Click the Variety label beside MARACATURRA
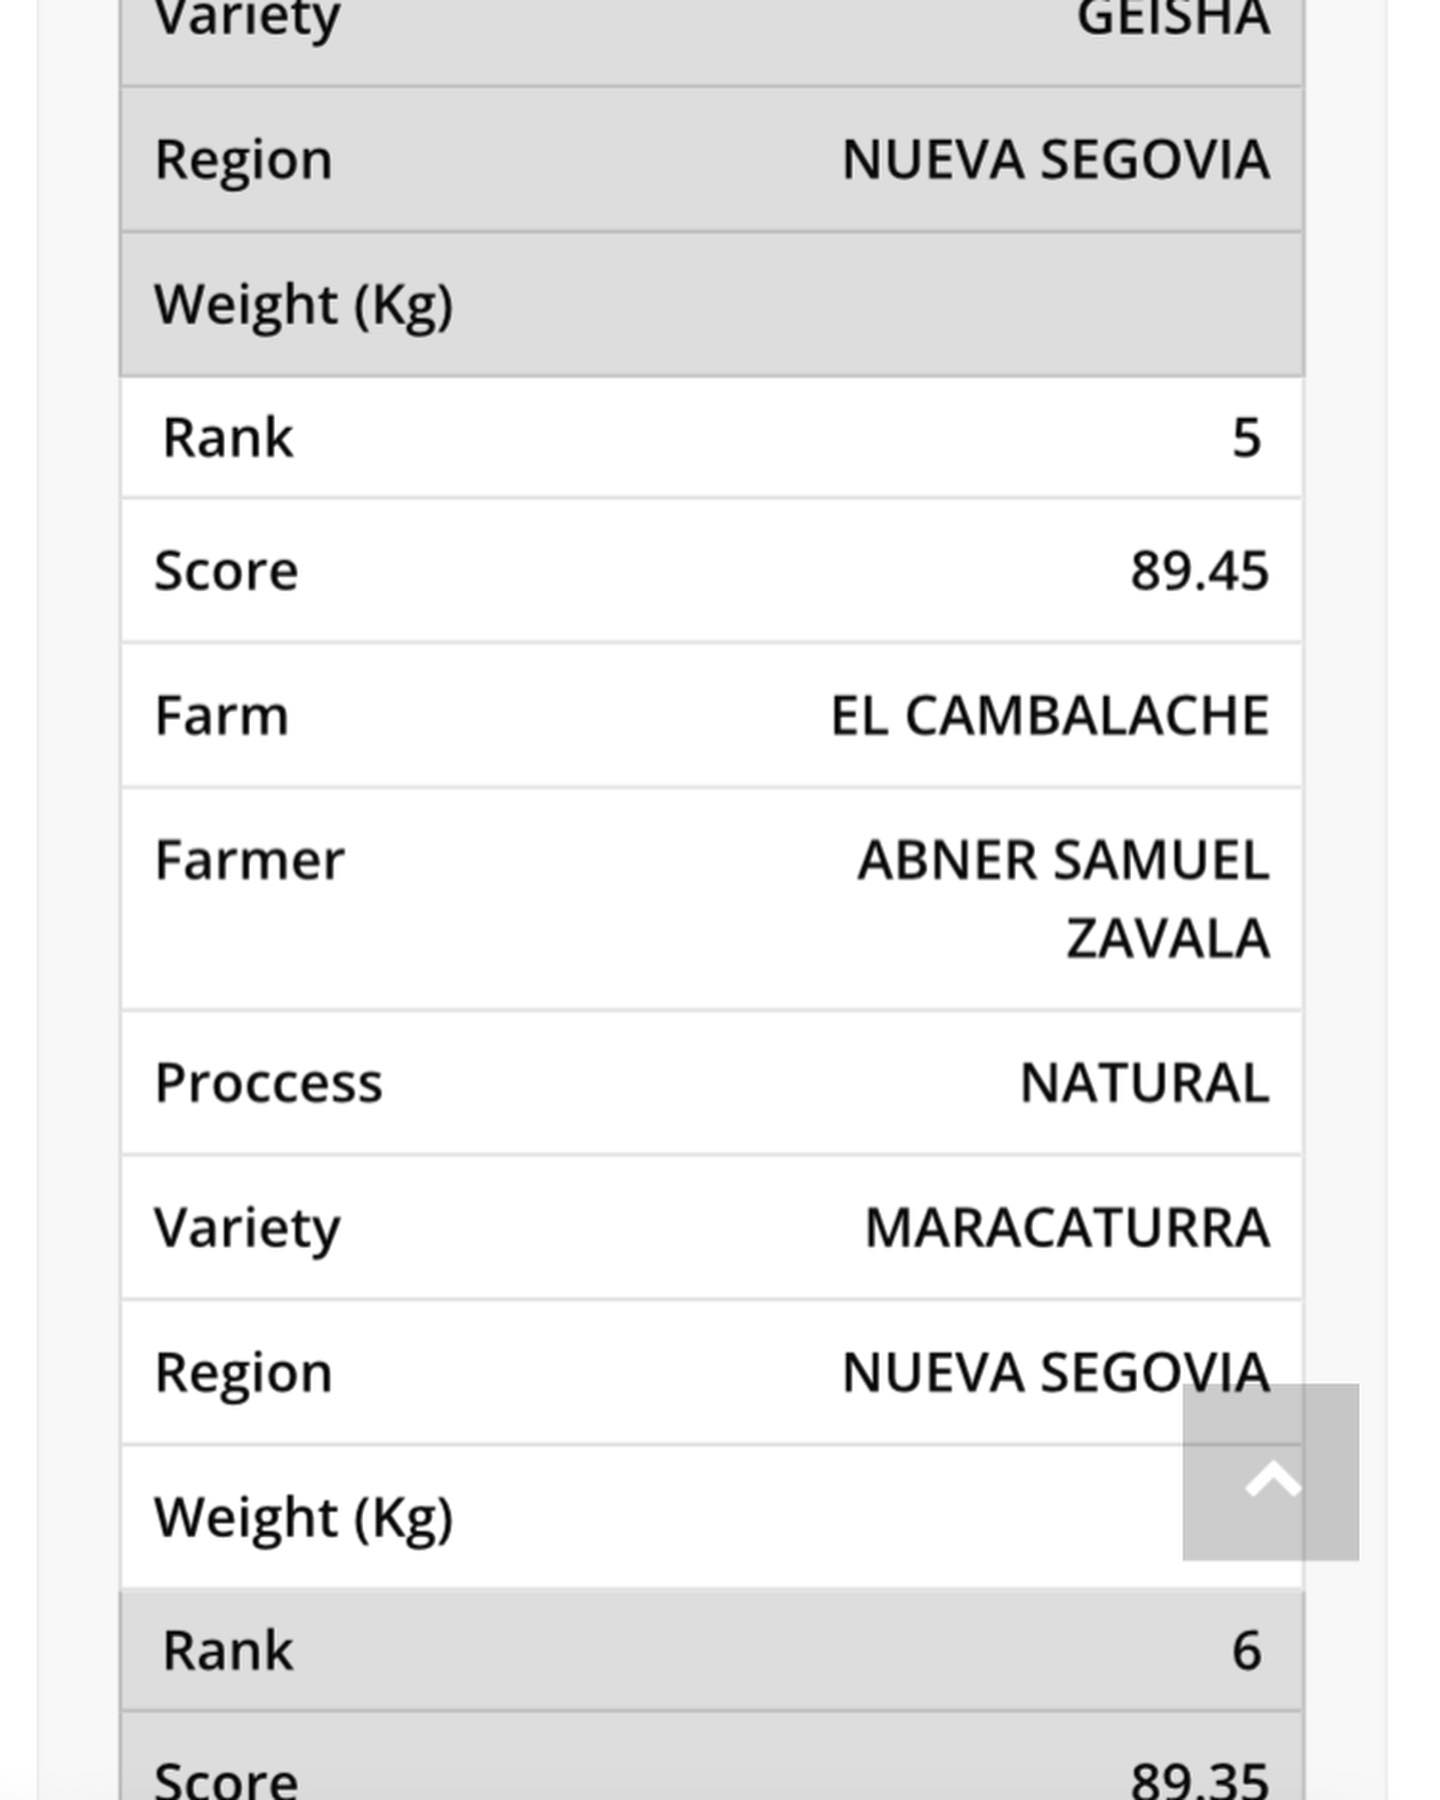The image size is (1440, 1800). tap(247, 1228)
